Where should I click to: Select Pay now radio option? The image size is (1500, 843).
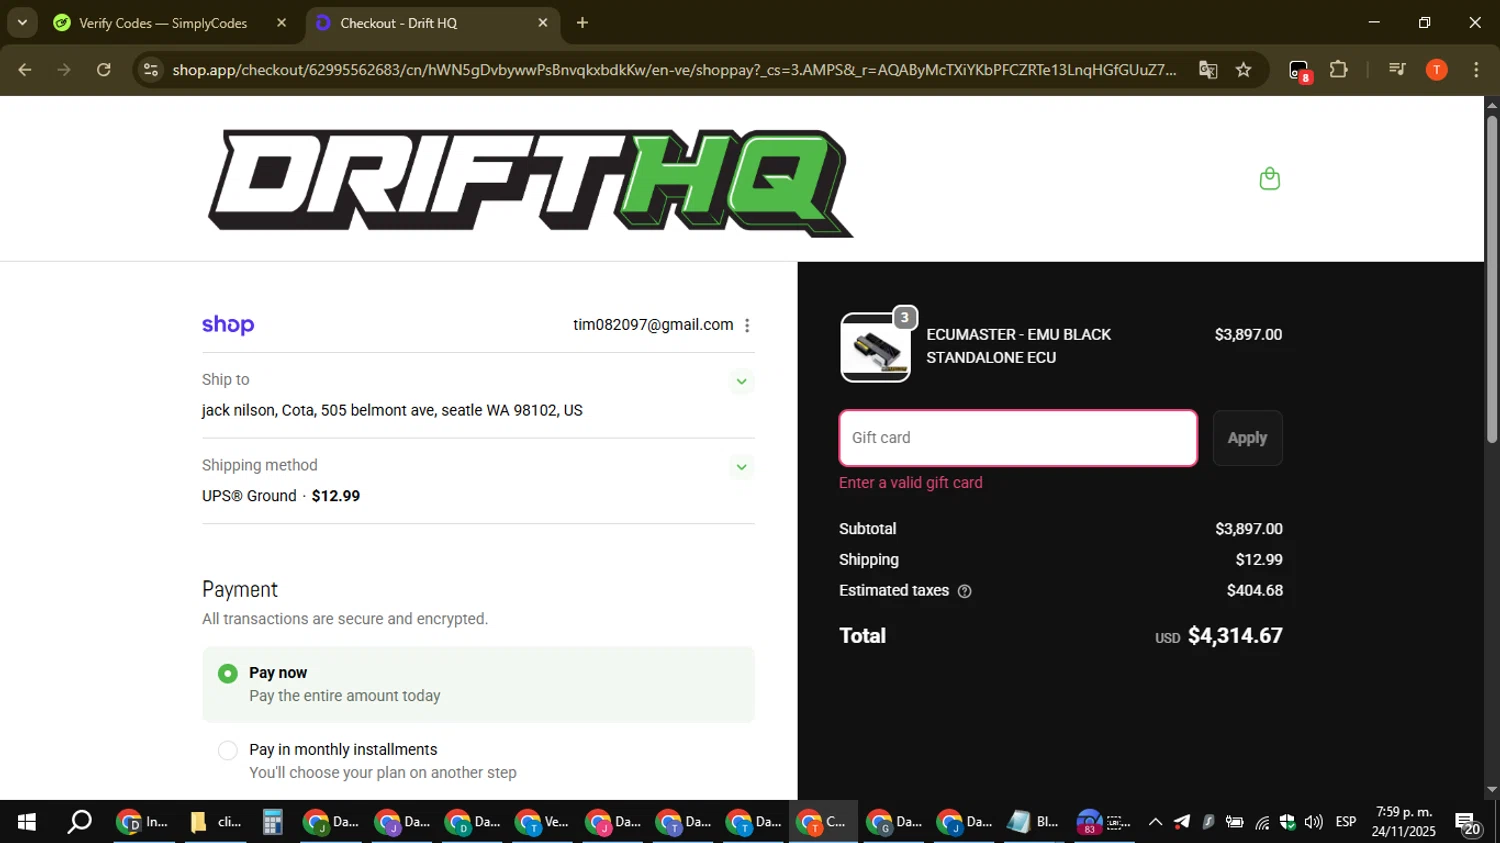pos(228,674)
